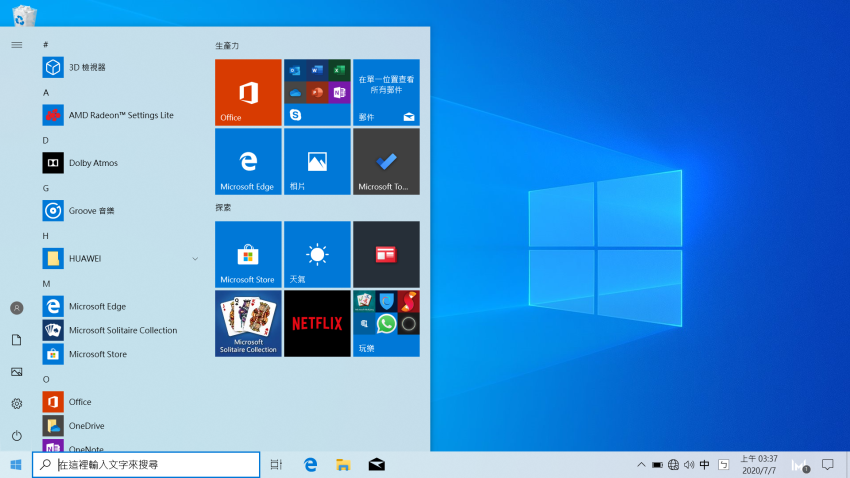This screenshot has width=850, height=478.
Task: Open File Explorer on taskbar
Action: pos(343,464)
